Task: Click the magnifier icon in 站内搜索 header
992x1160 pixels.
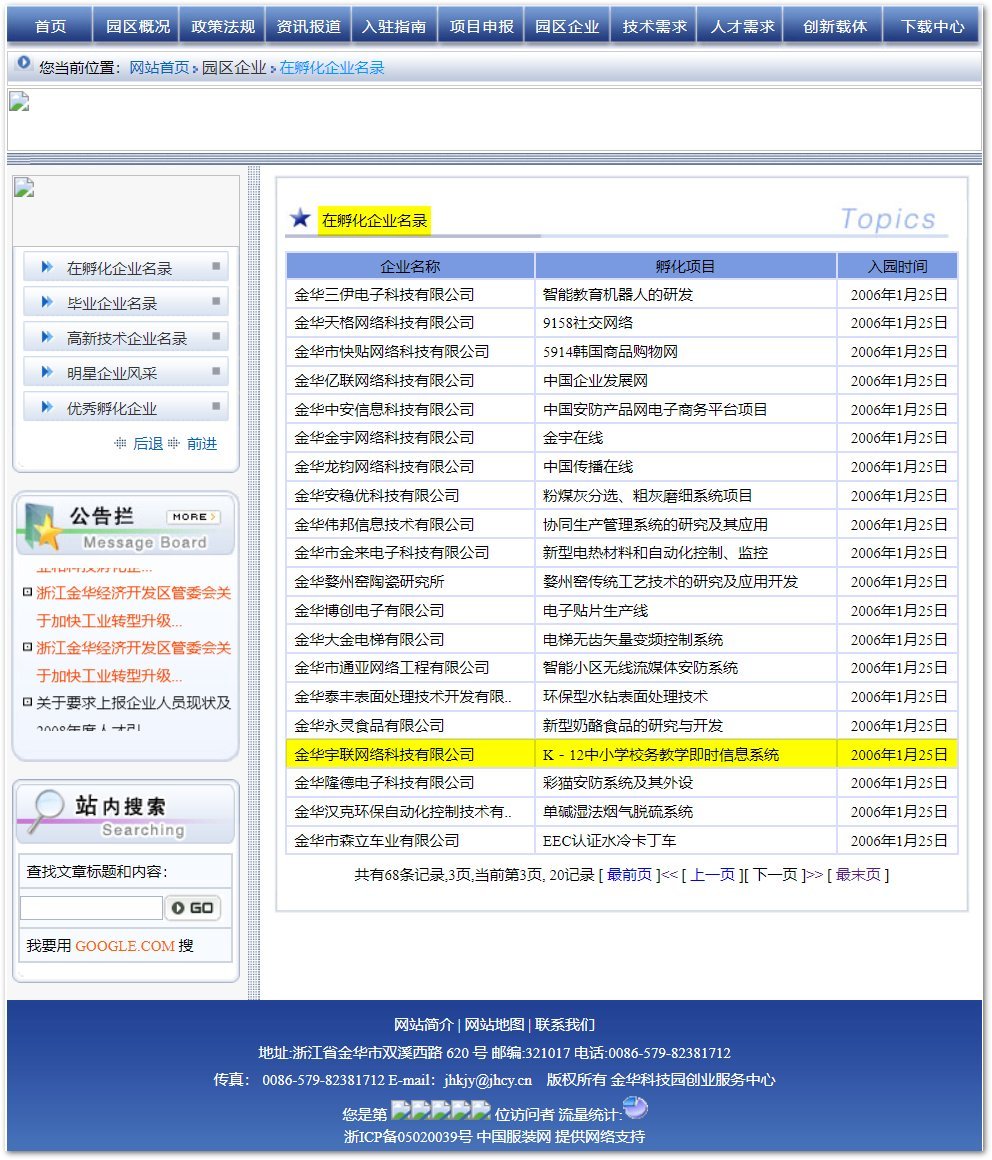Action: pos(44,811)
